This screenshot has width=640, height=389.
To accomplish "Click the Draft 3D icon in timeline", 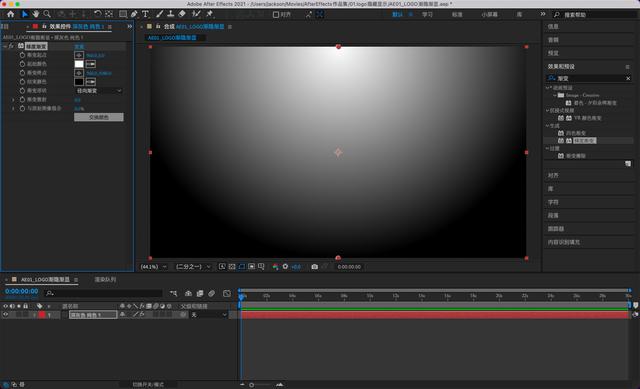I will point(188,293).
